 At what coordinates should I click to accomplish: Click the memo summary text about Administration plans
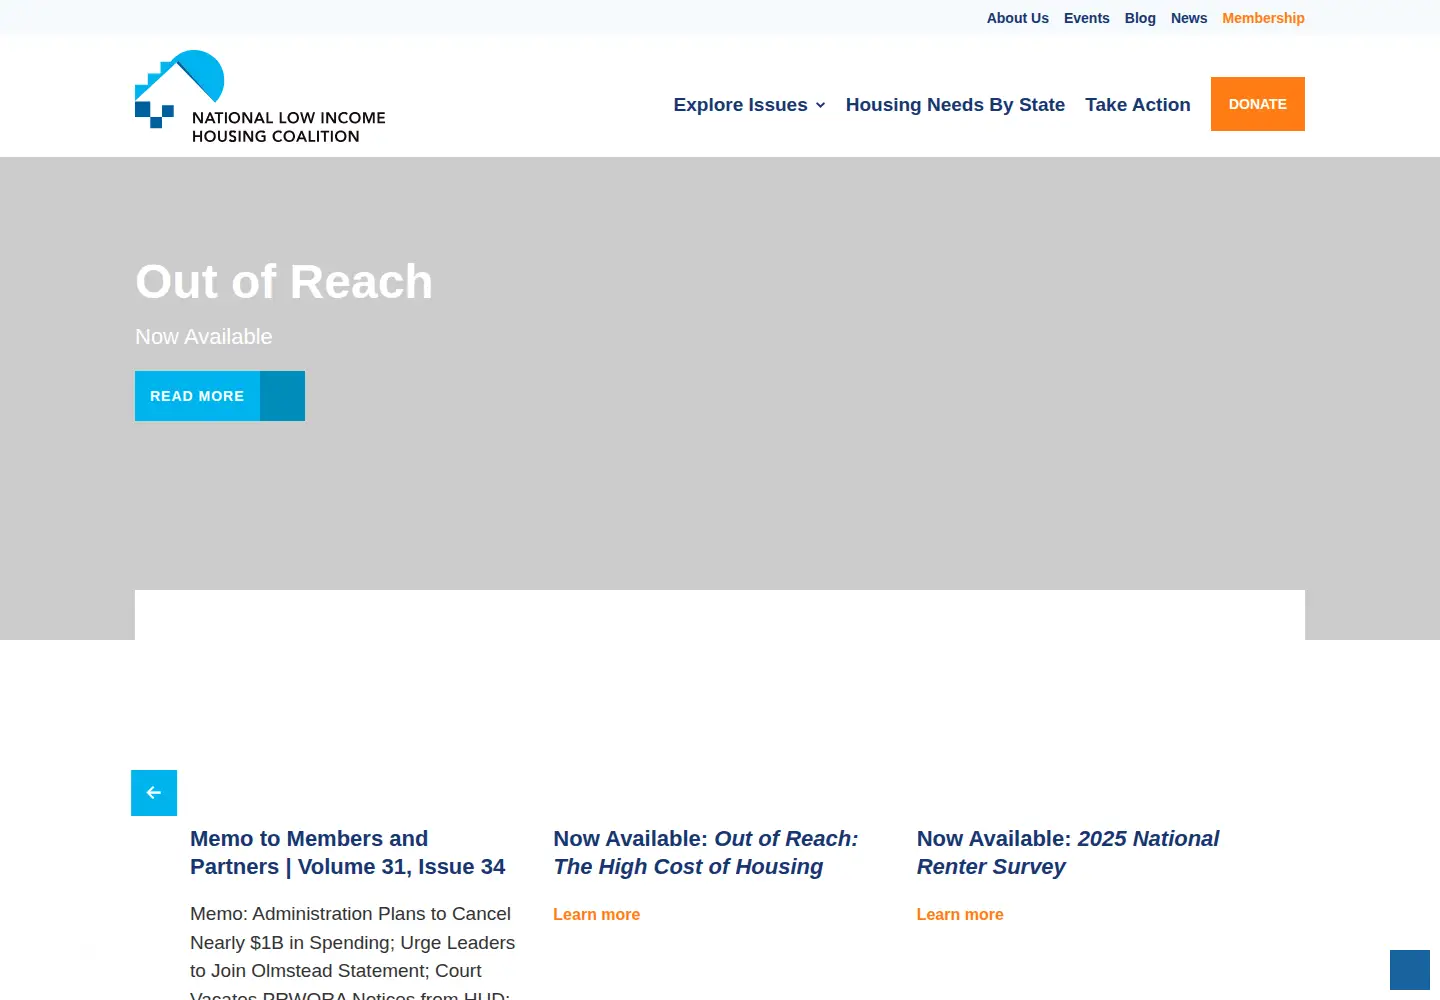pyautogui.click(x=353, y=951)
